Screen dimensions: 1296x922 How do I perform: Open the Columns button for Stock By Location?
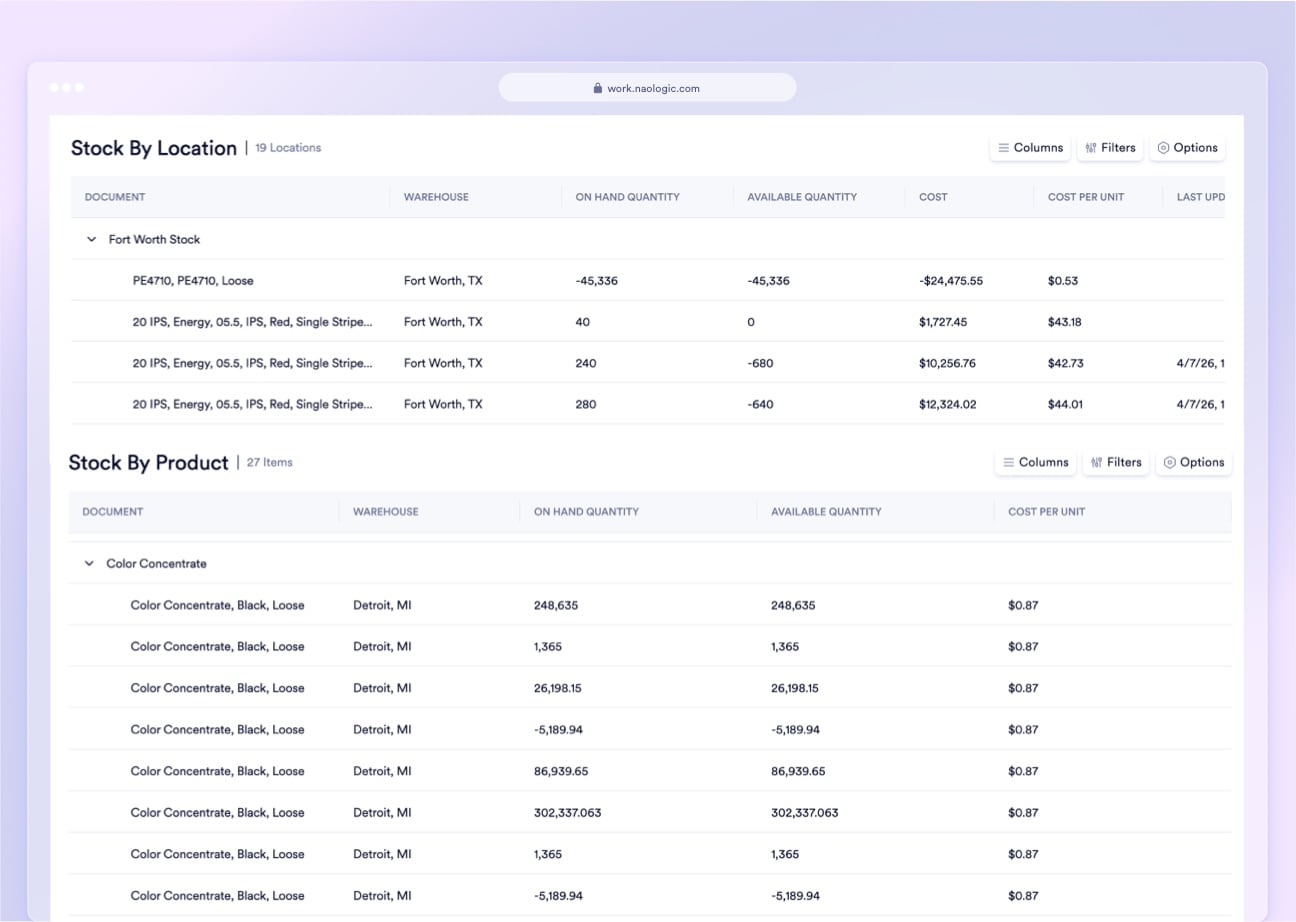(x=1030, y=147)
